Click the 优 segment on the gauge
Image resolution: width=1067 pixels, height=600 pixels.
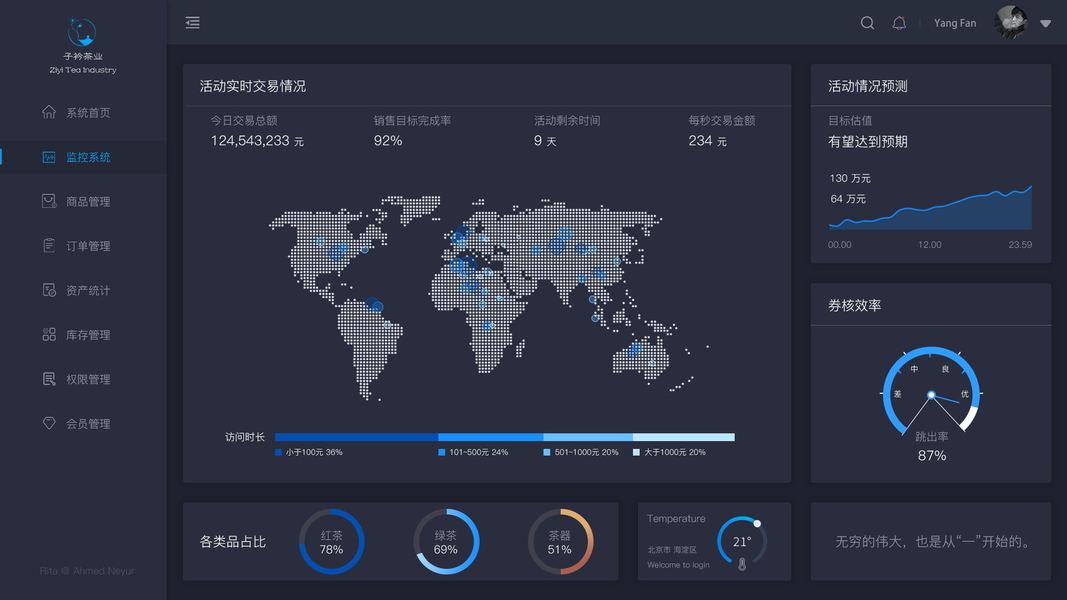click(964, 394)
